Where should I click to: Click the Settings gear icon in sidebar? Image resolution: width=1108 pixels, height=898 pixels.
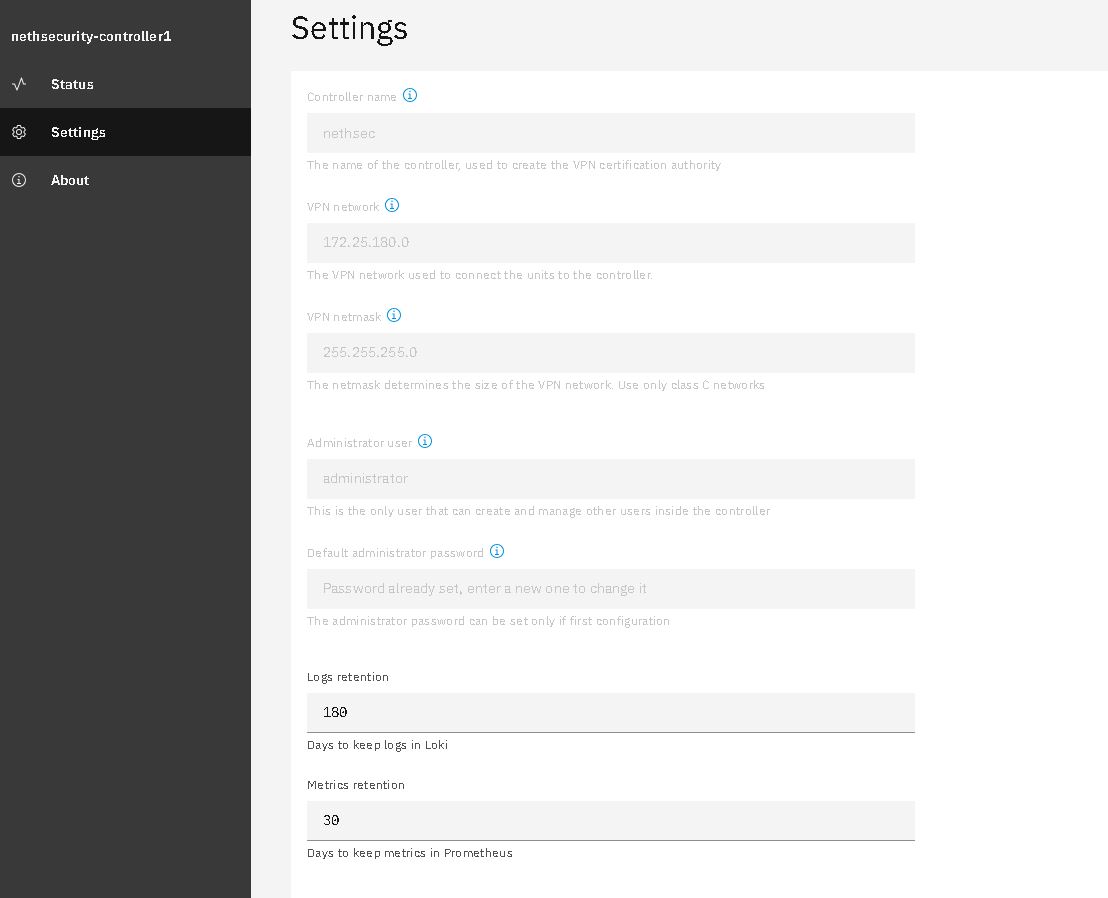click(x=19, y=132)
